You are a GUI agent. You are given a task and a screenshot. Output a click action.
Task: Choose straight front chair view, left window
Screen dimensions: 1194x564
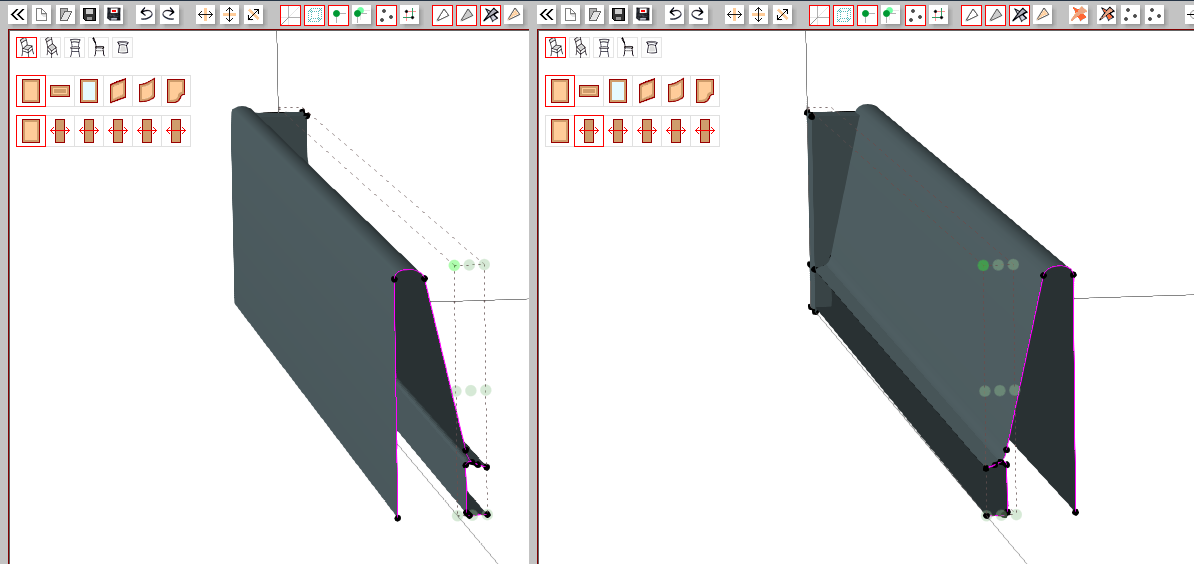point(75,47)
